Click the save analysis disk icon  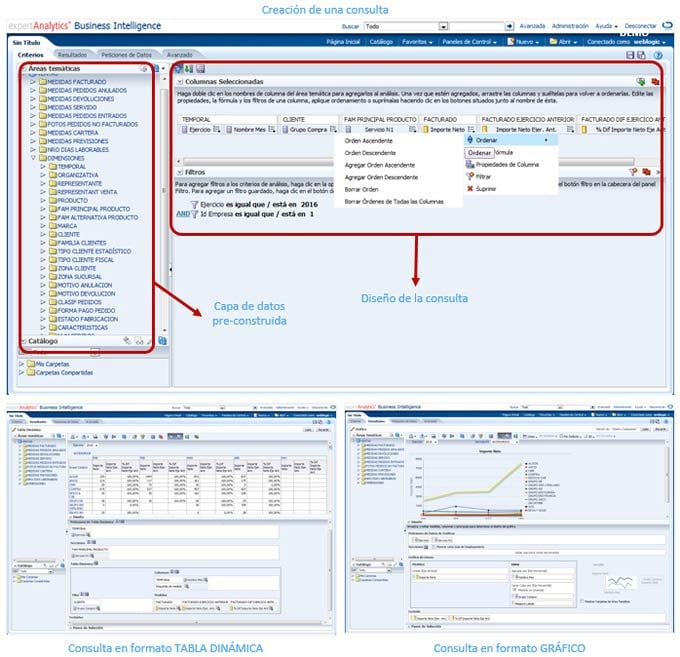(x=631, y=55)
